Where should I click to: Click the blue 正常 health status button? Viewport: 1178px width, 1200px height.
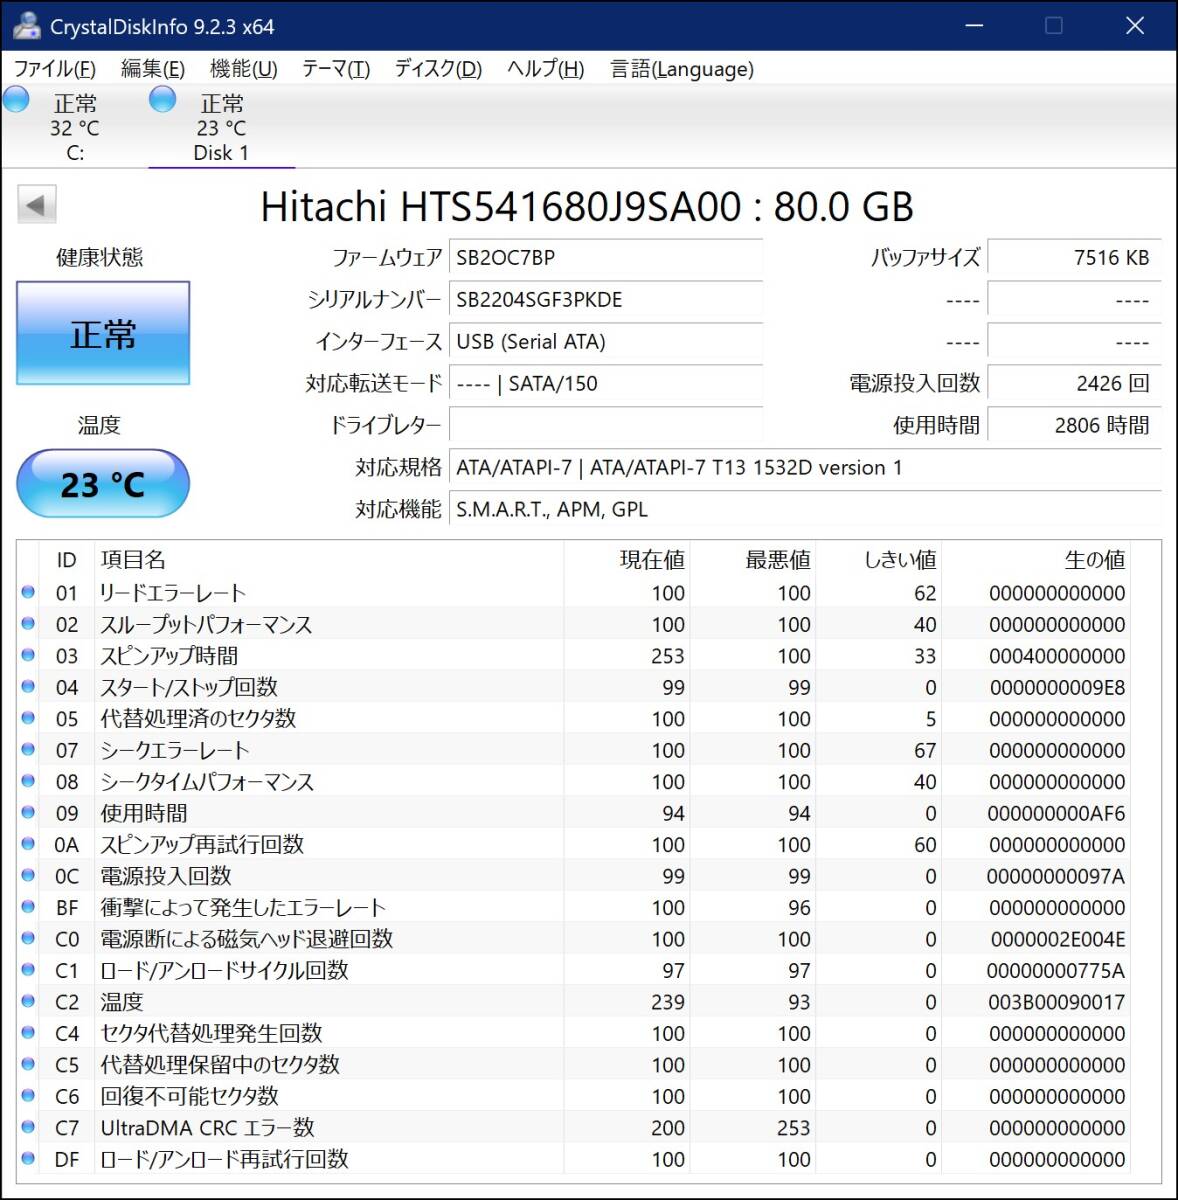tap(103, 334)
